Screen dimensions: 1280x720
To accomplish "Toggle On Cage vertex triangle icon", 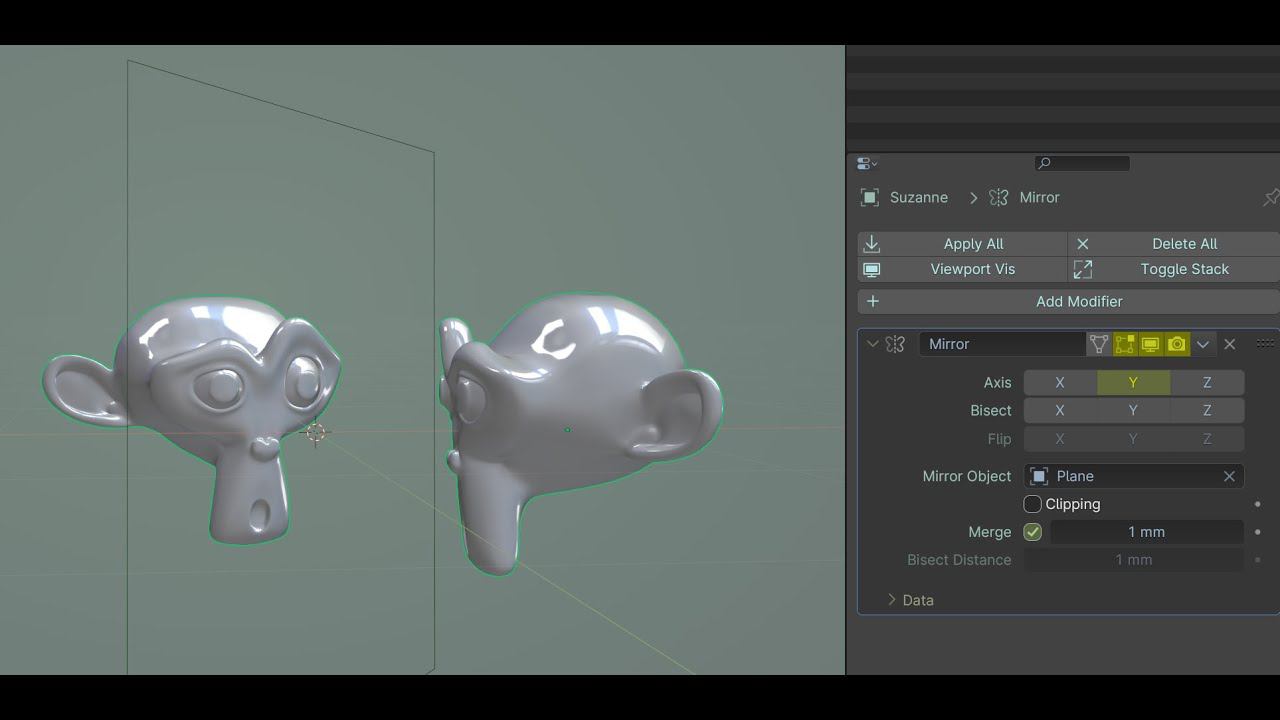I will coord(1099,344).
